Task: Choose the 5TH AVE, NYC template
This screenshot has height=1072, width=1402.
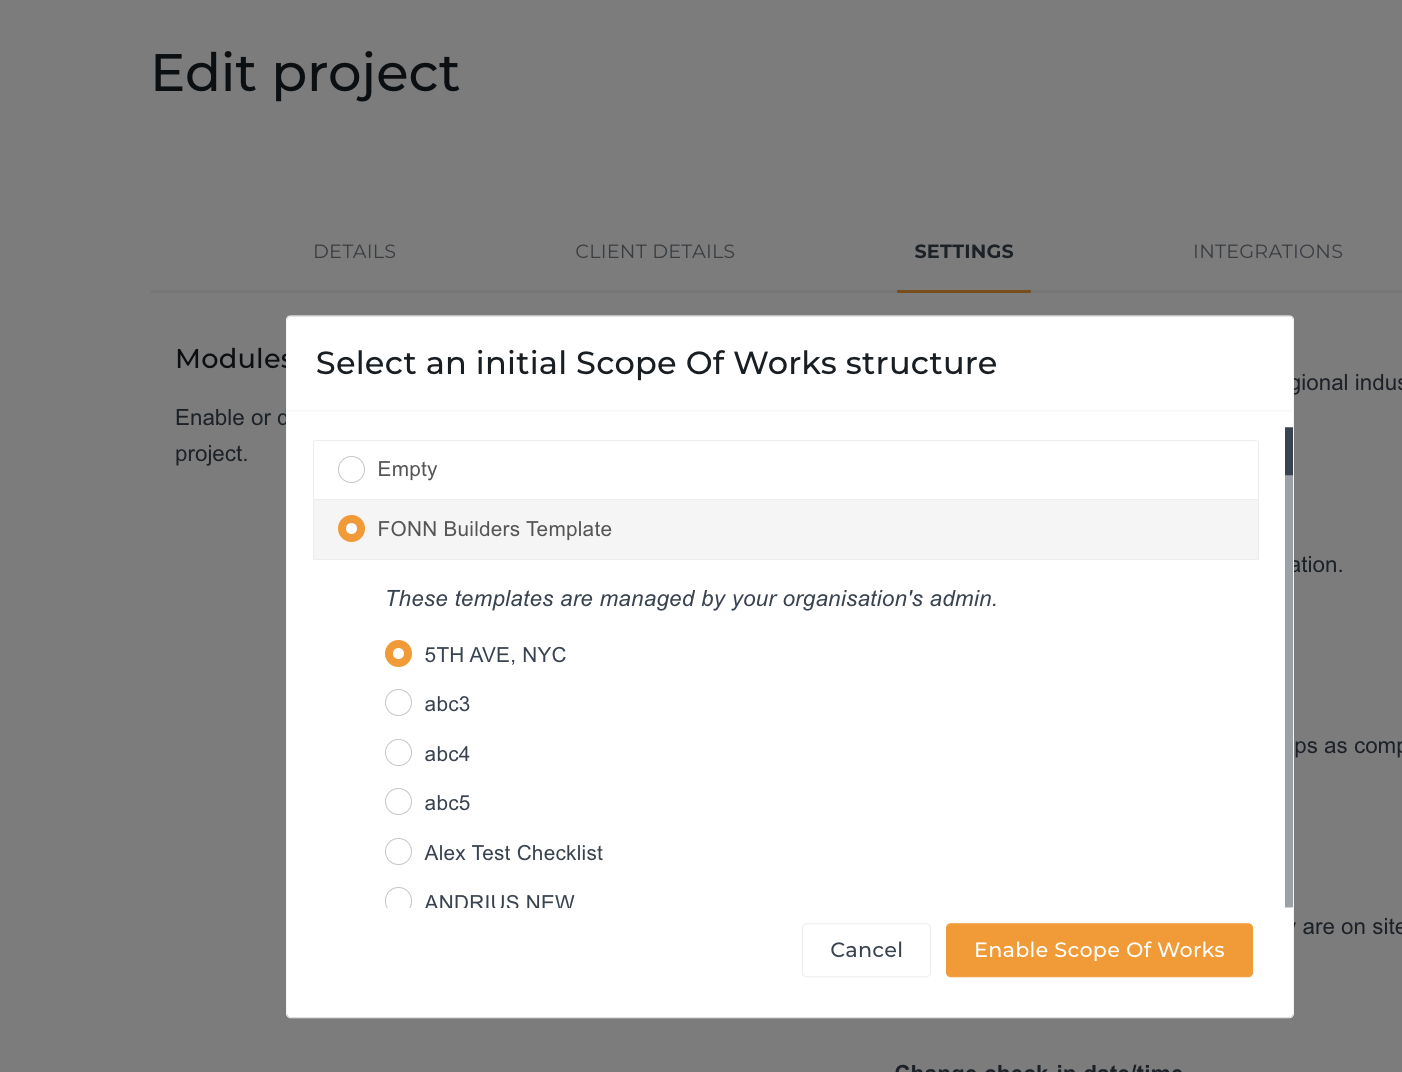Action: [398, 654]
